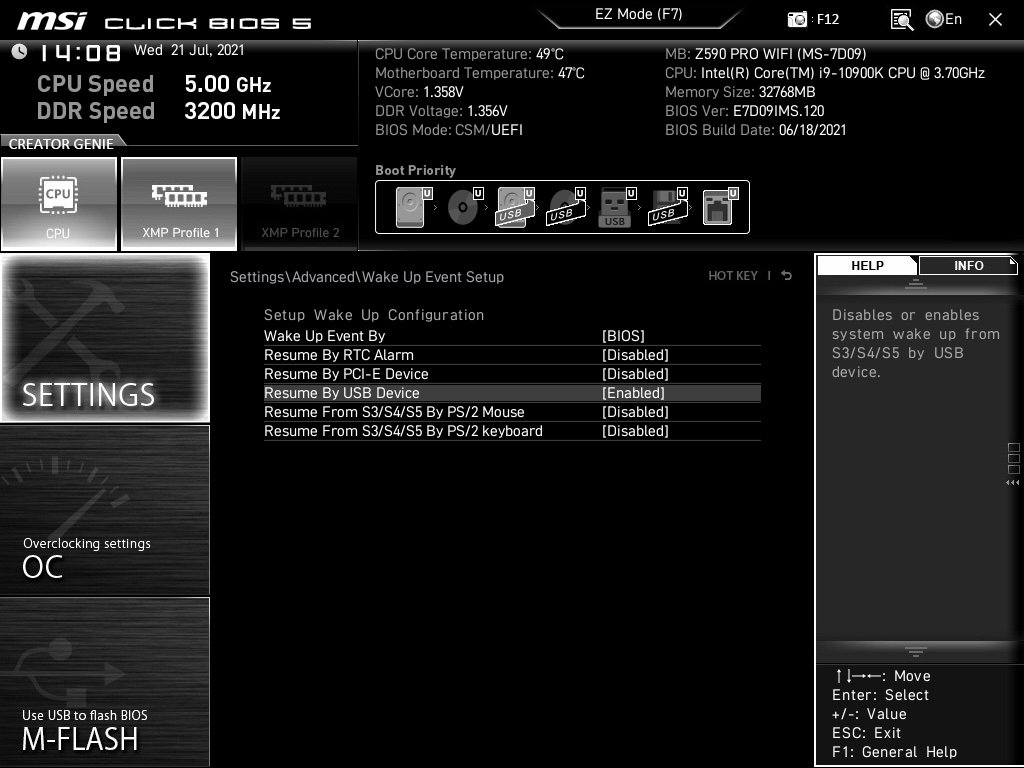Select the hard disk boot priority icon
Image resolution: width=1024 pixels, height=768 pixels.
point(413,207)
